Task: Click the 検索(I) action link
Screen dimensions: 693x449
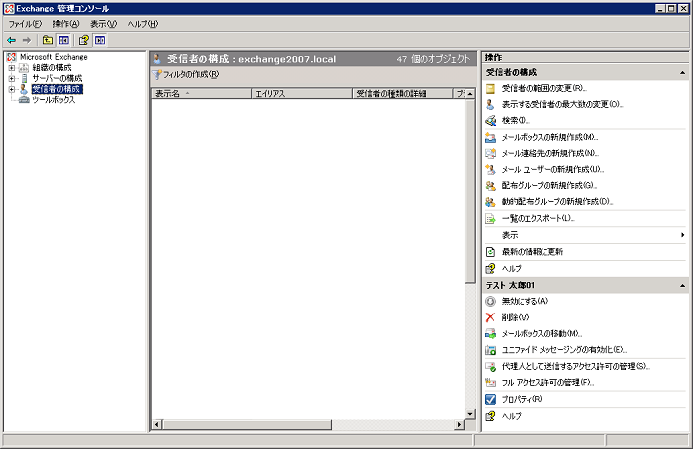Action: pos(515,120)
